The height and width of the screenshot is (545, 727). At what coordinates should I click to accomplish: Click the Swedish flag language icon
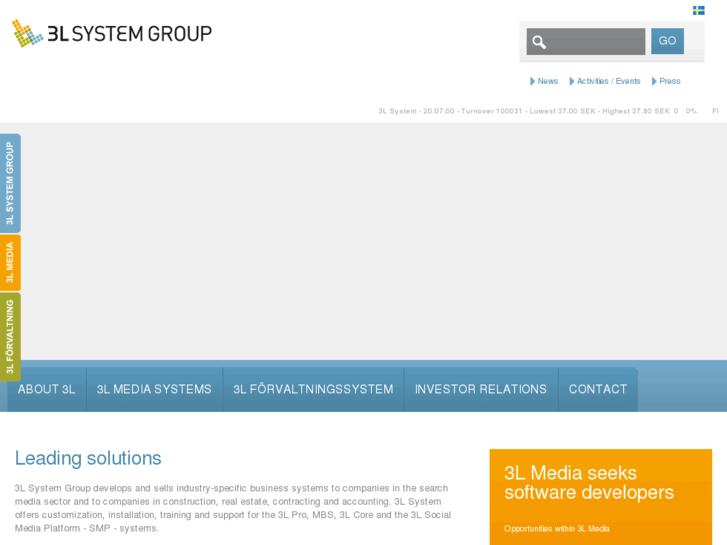point(698,10)
